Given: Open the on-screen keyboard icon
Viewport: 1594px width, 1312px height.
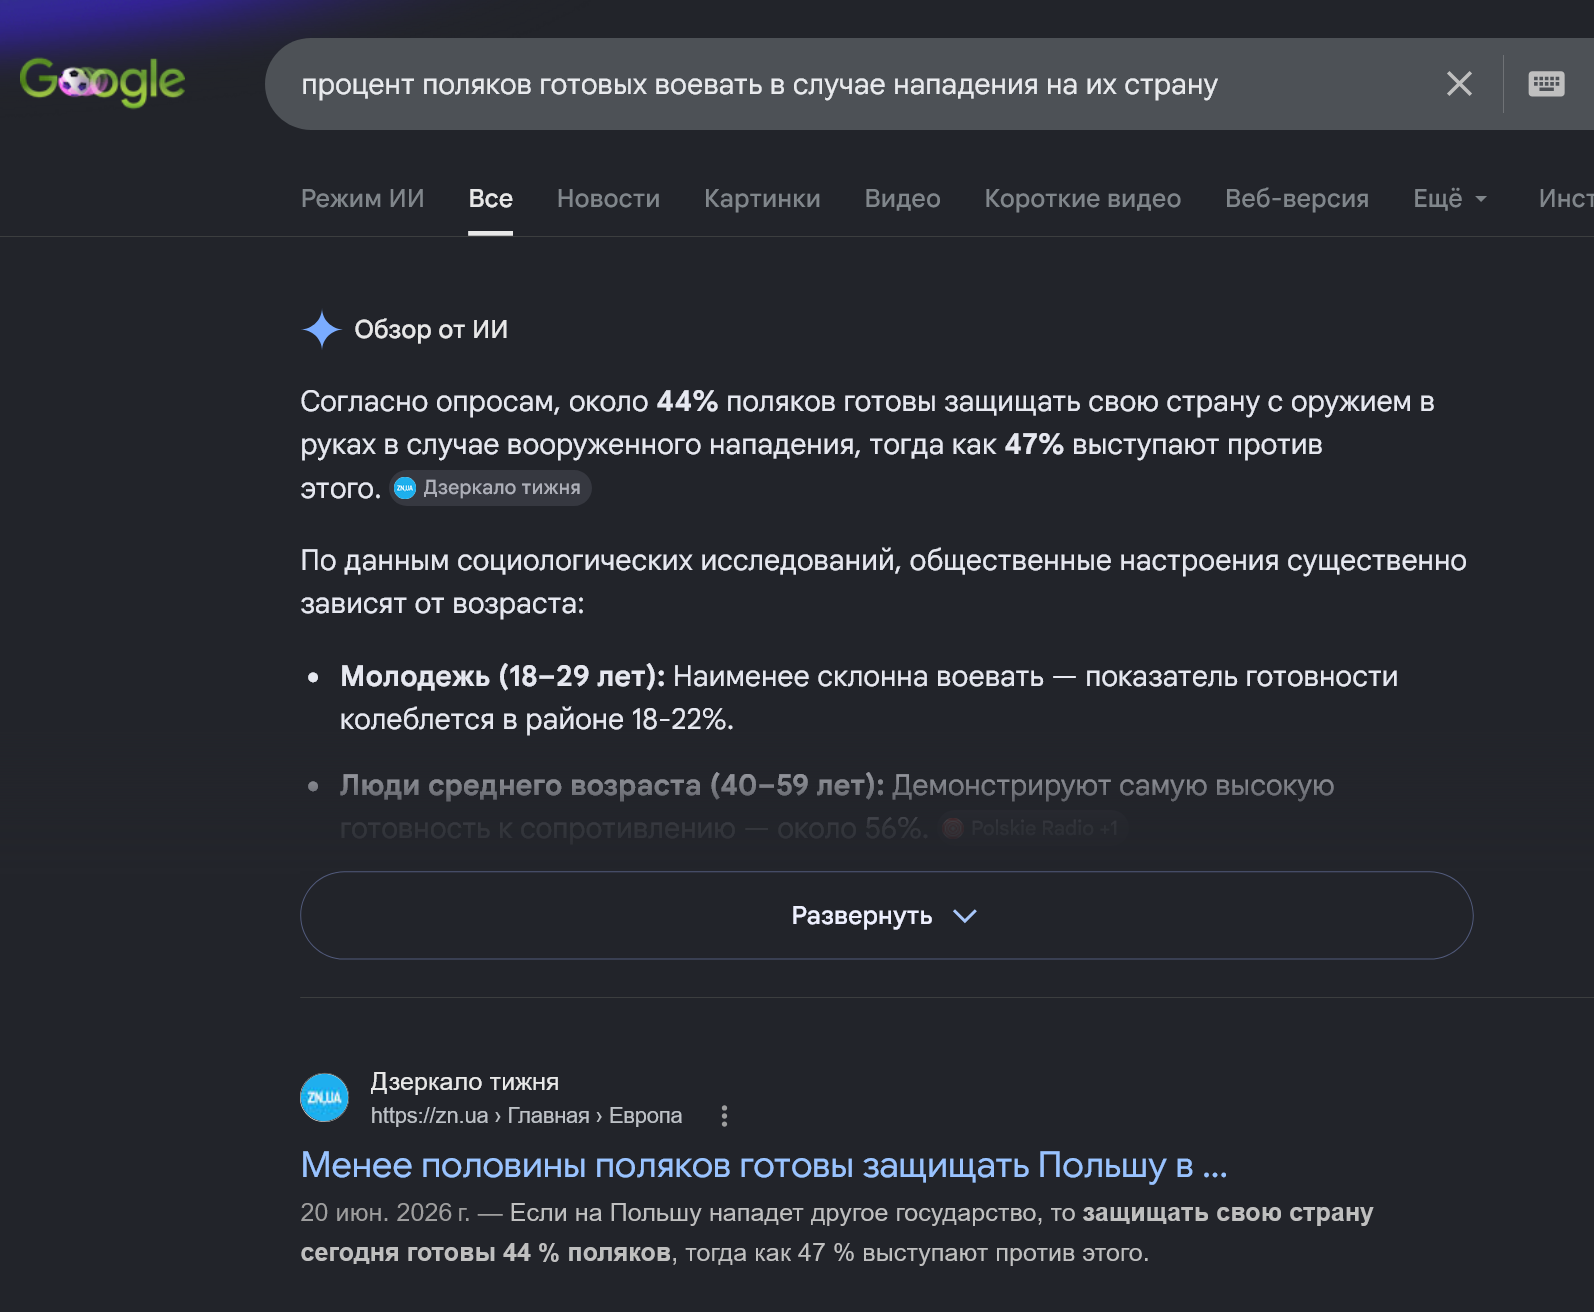Looking at the screenshot, I should point(1546,84).
